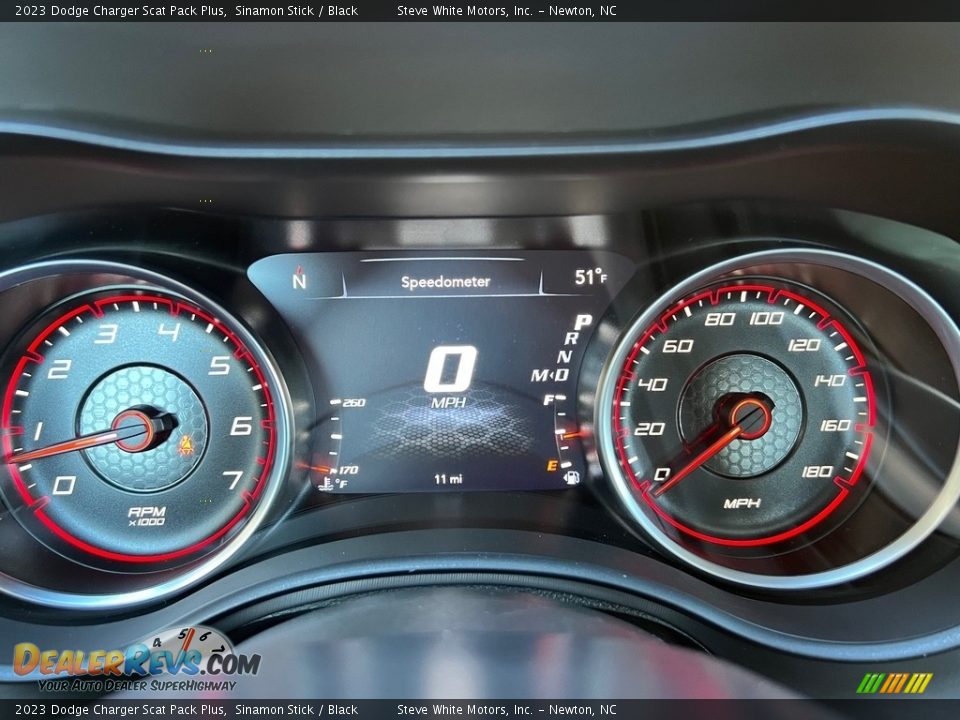Click the fuel level gauge needle
This screenshot has height=720, width=960.
(576, 434)
